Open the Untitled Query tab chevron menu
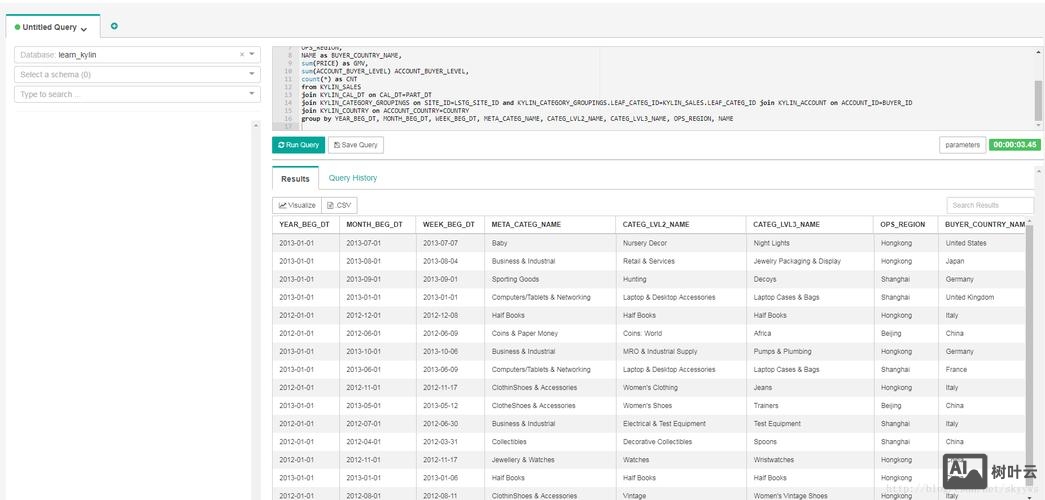The height and width of the screenshot is (500, 1045). [84, 29]
